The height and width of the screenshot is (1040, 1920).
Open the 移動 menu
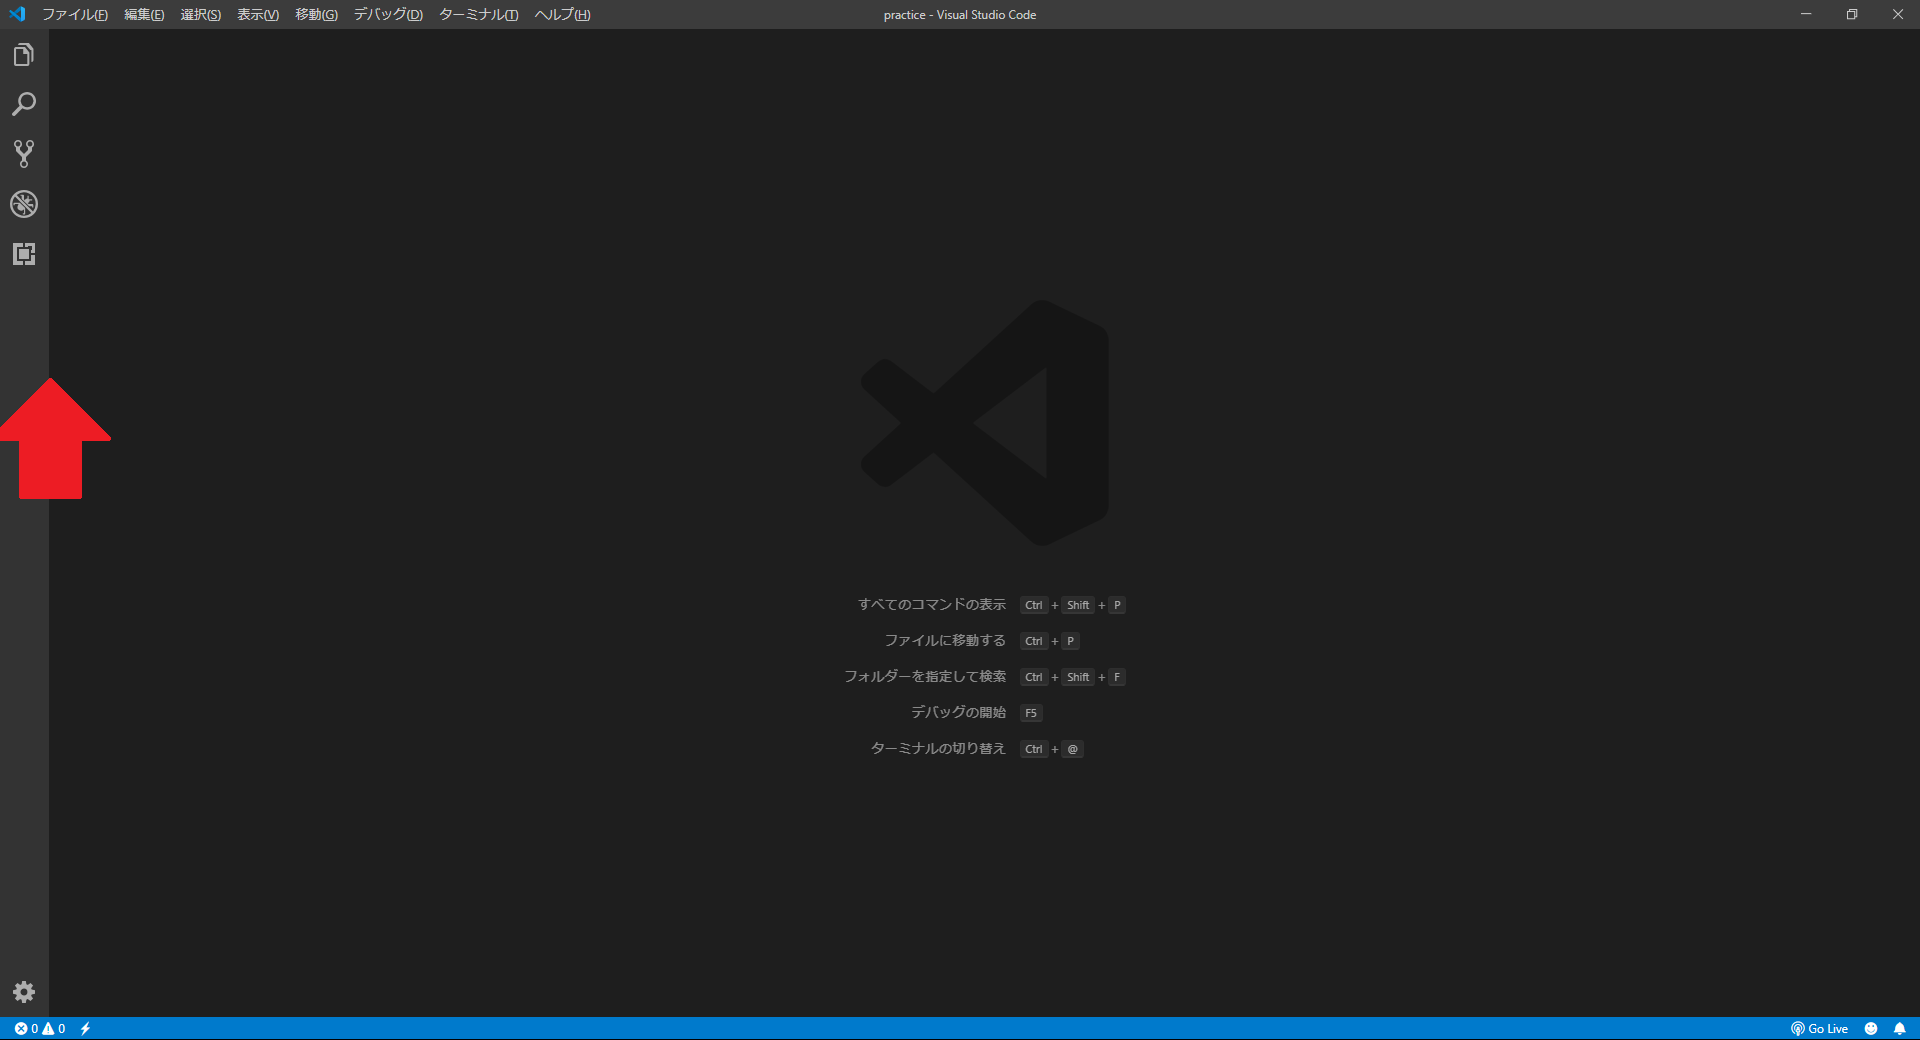[316, 14]
